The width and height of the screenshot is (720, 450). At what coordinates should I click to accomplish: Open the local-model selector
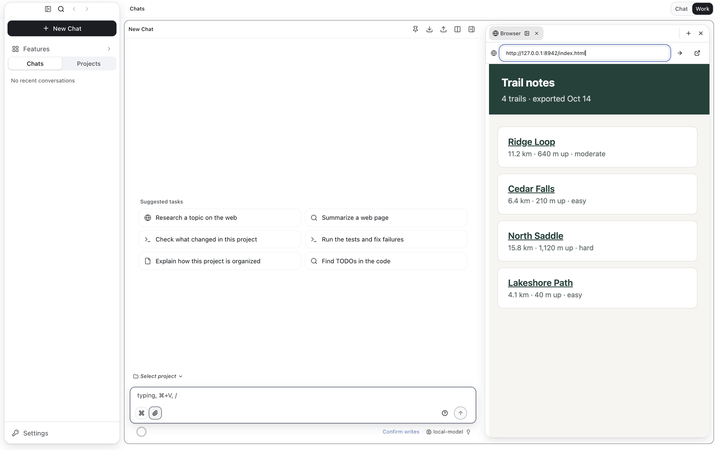tap(444, 432)
